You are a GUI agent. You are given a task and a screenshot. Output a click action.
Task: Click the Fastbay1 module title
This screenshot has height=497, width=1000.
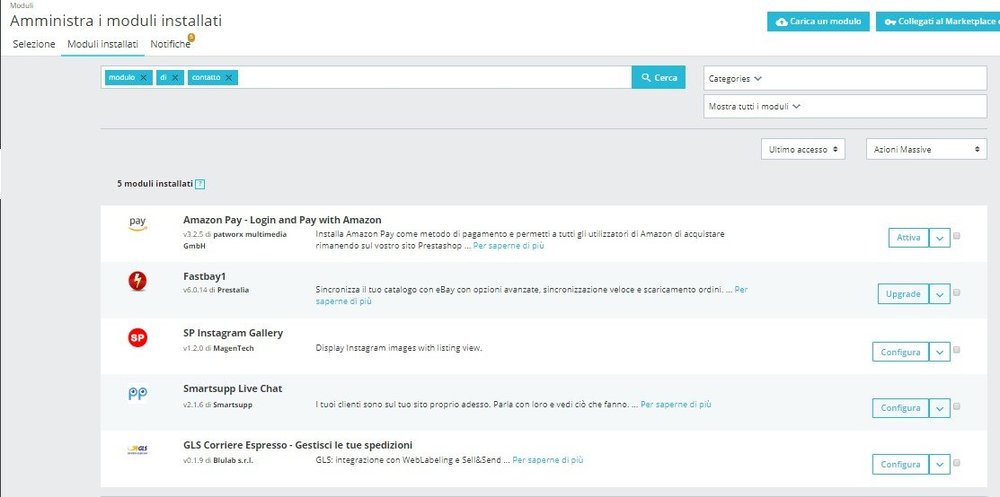(x=204, y=276)
